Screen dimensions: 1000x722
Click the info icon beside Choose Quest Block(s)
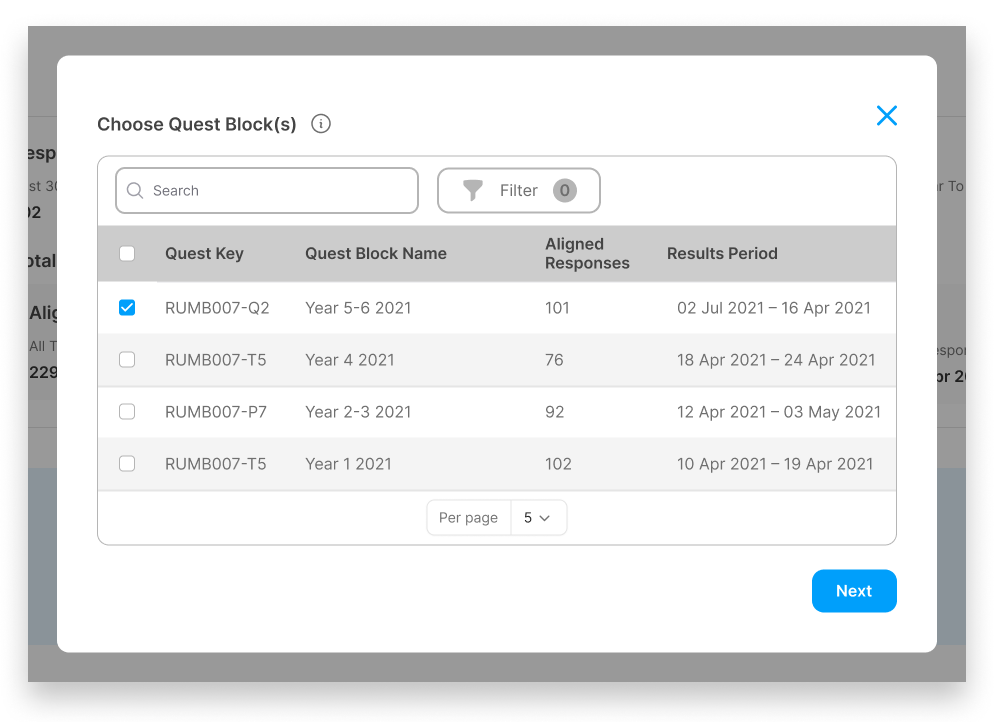click(x=321, y=124)
